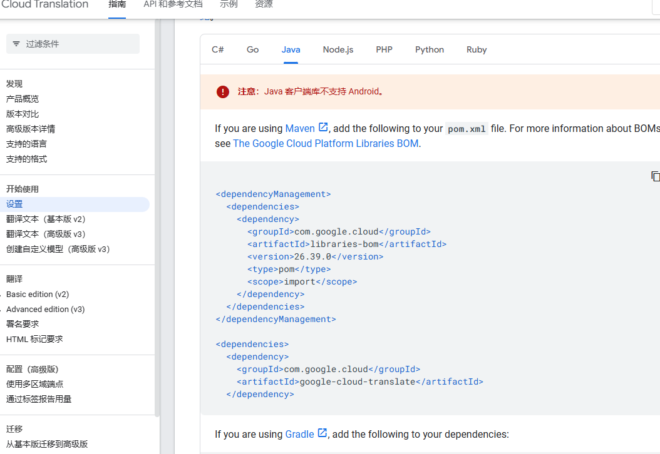
Task: Click the 过滤条件 filter input field
Action: click(73, 44)
